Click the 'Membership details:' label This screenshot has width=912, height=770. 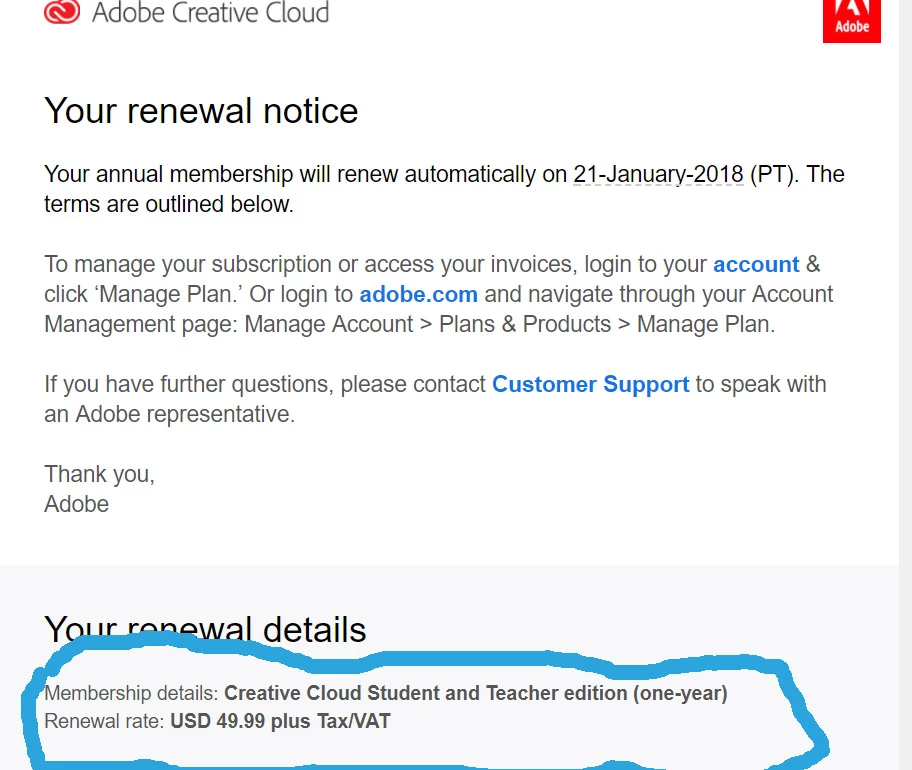131,693
